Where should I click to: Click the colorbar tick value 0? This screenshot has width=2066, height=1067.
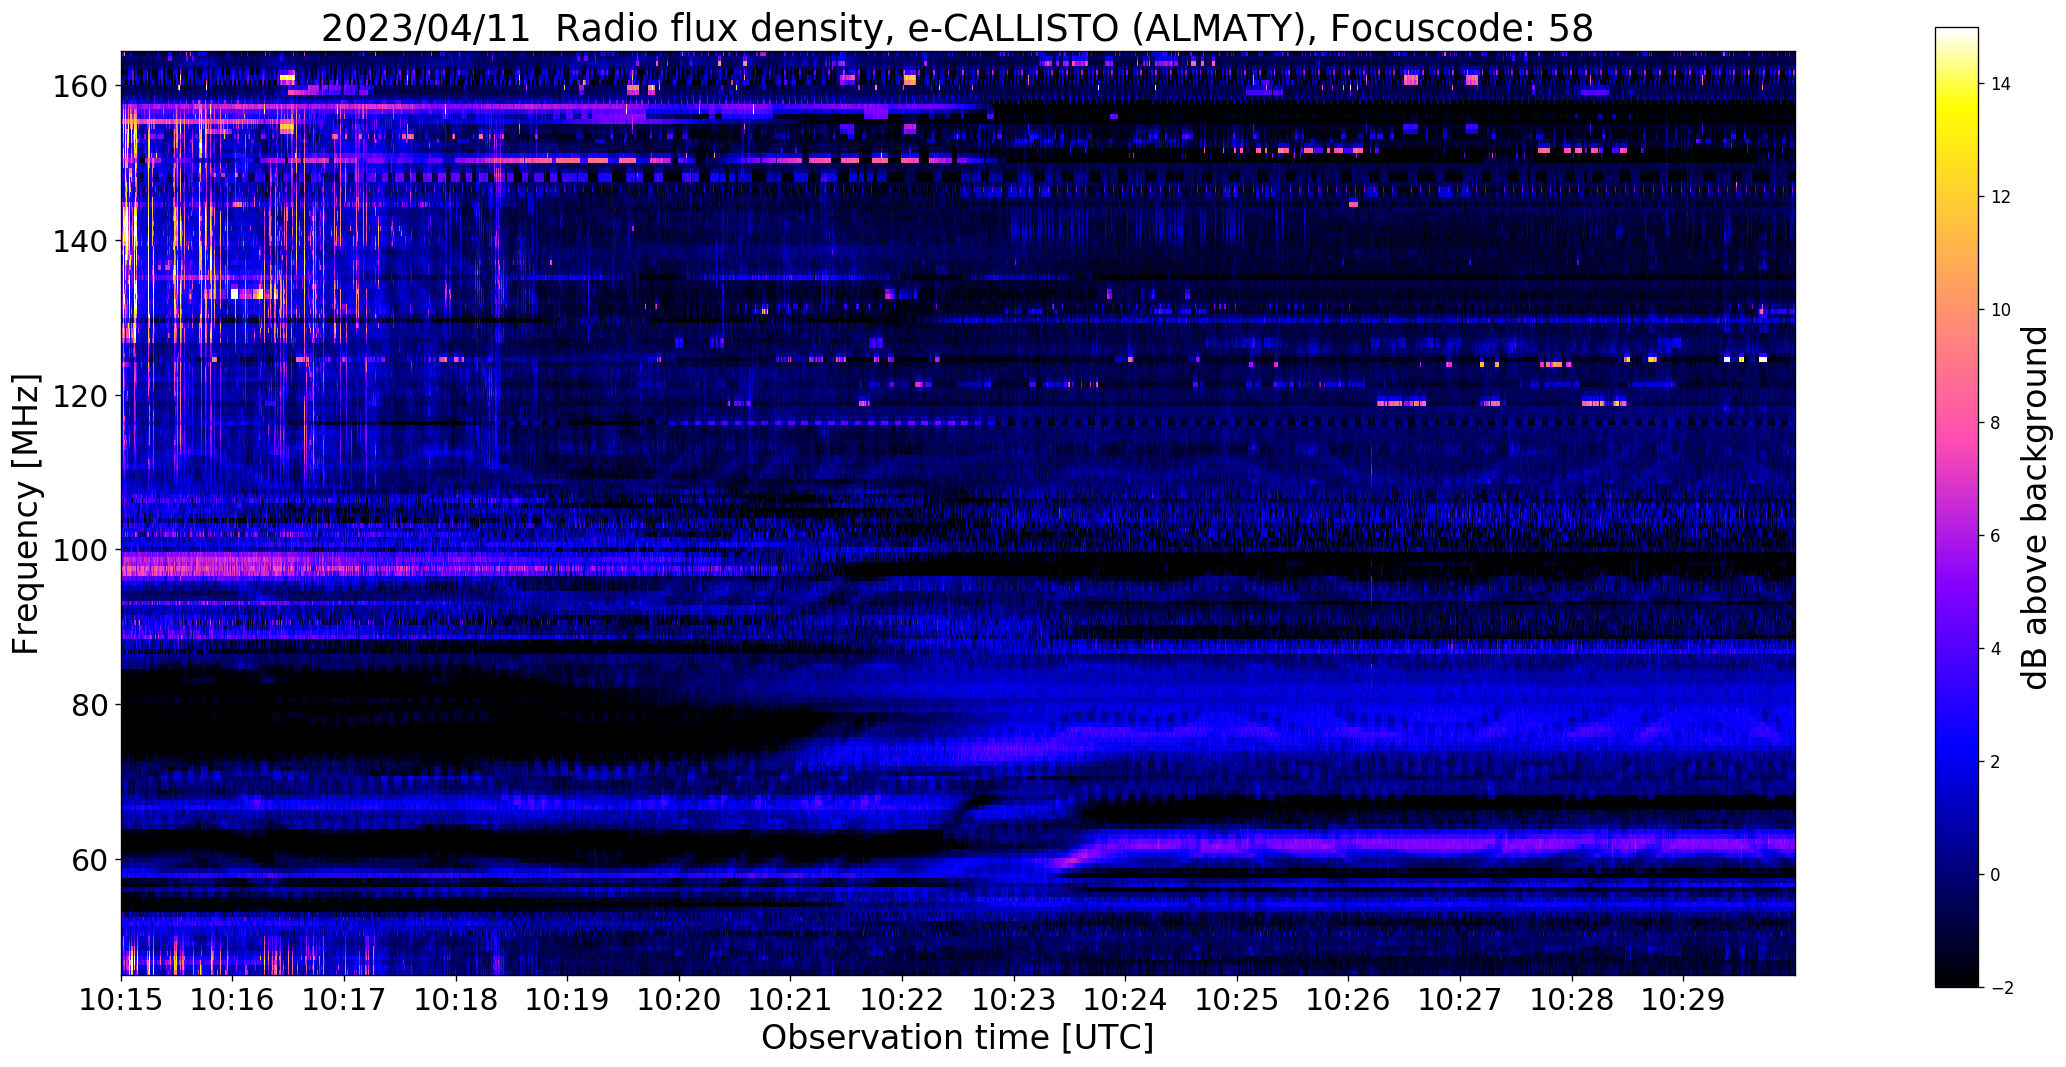[x=1996, y=875]
